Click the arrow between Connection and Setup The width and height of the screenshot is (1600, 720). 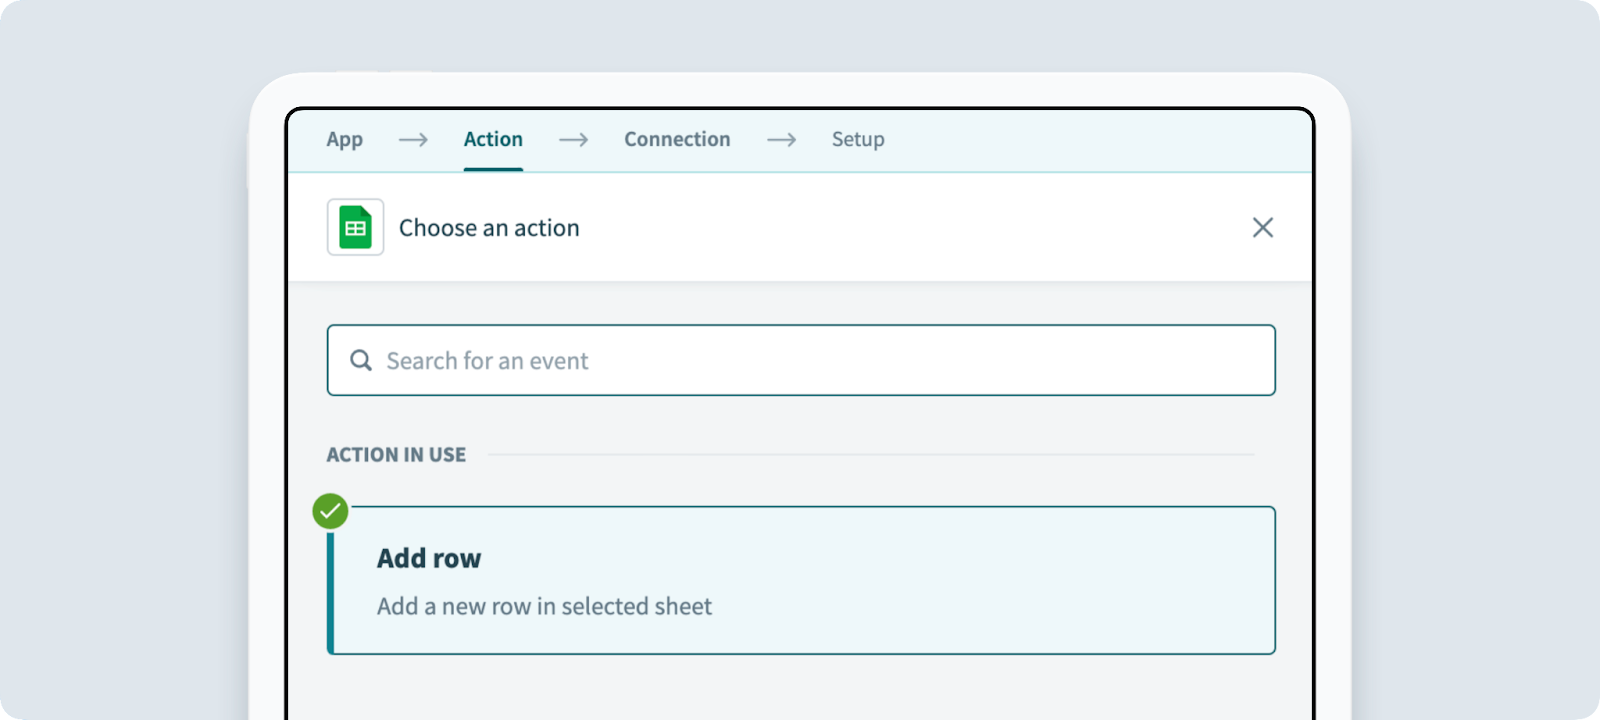(781, 140)
